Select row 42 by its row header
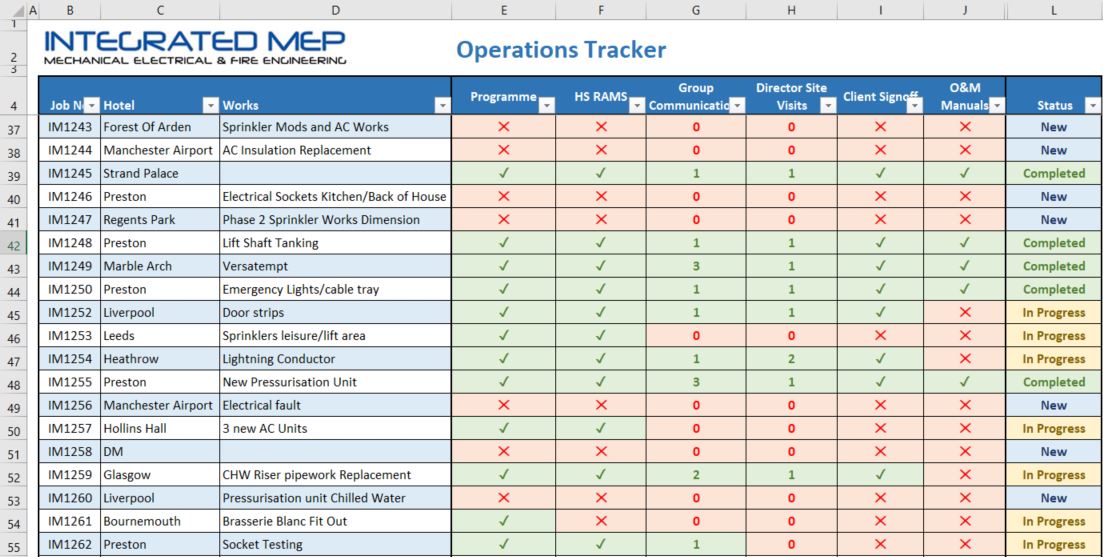 [x=13, y=243]
